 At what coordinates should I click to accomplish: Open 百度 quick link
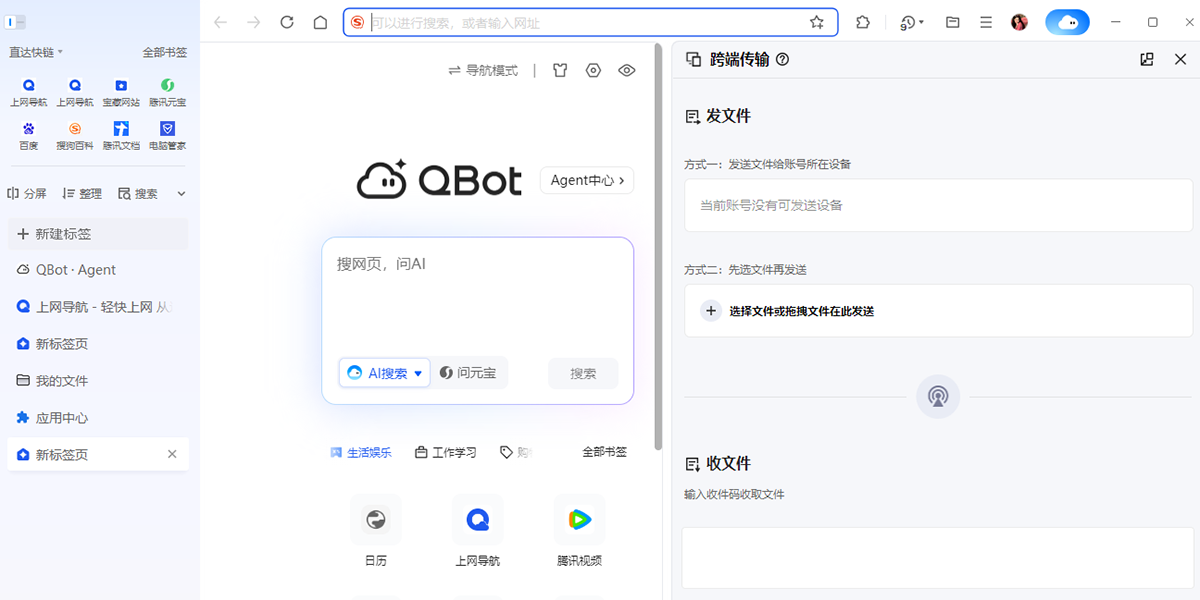click(28, 135)
